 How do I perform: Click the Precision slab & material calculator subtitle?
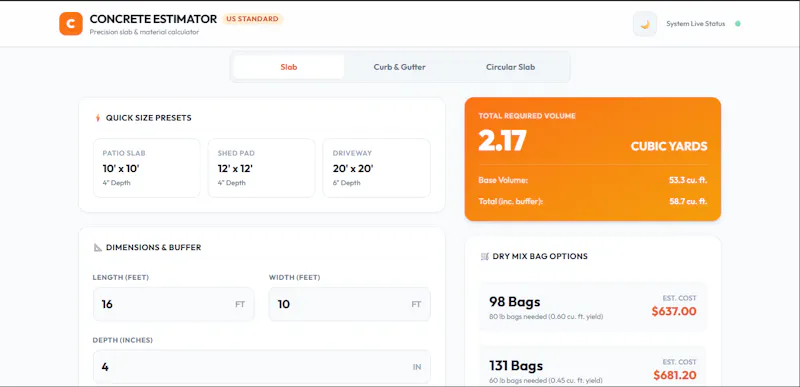144,32
